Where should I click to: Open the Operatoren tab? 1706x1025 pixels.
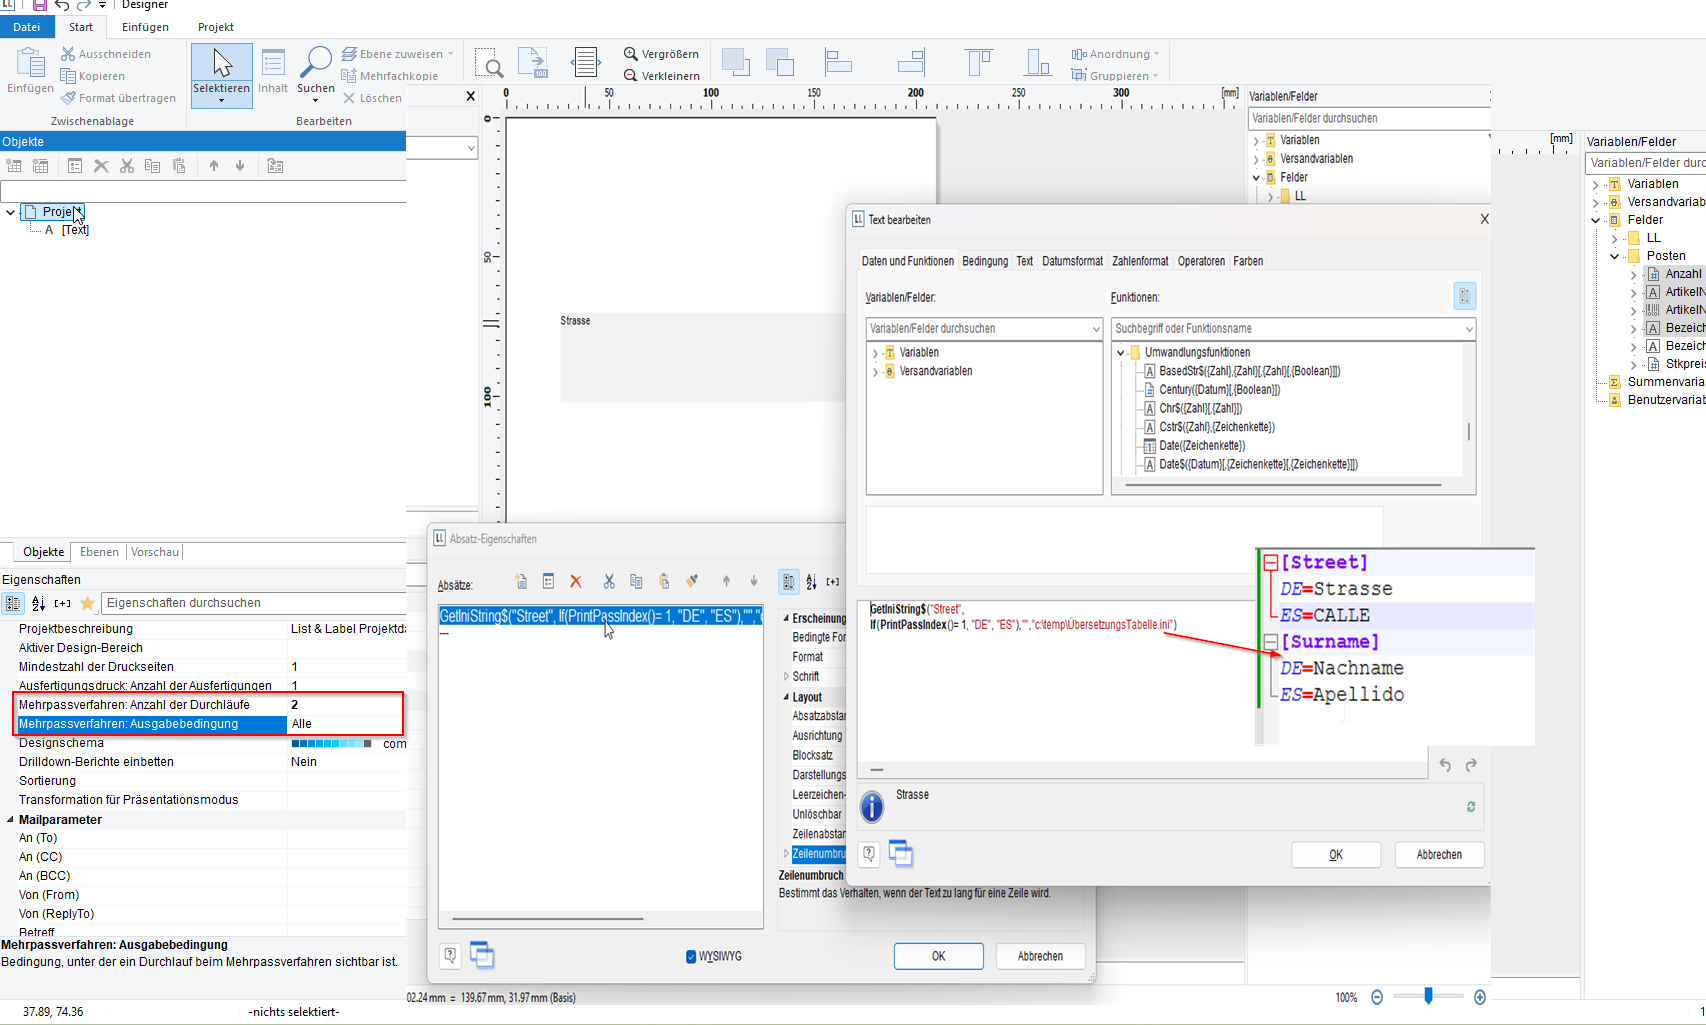pyautogui.click(x=1201, y=261)
